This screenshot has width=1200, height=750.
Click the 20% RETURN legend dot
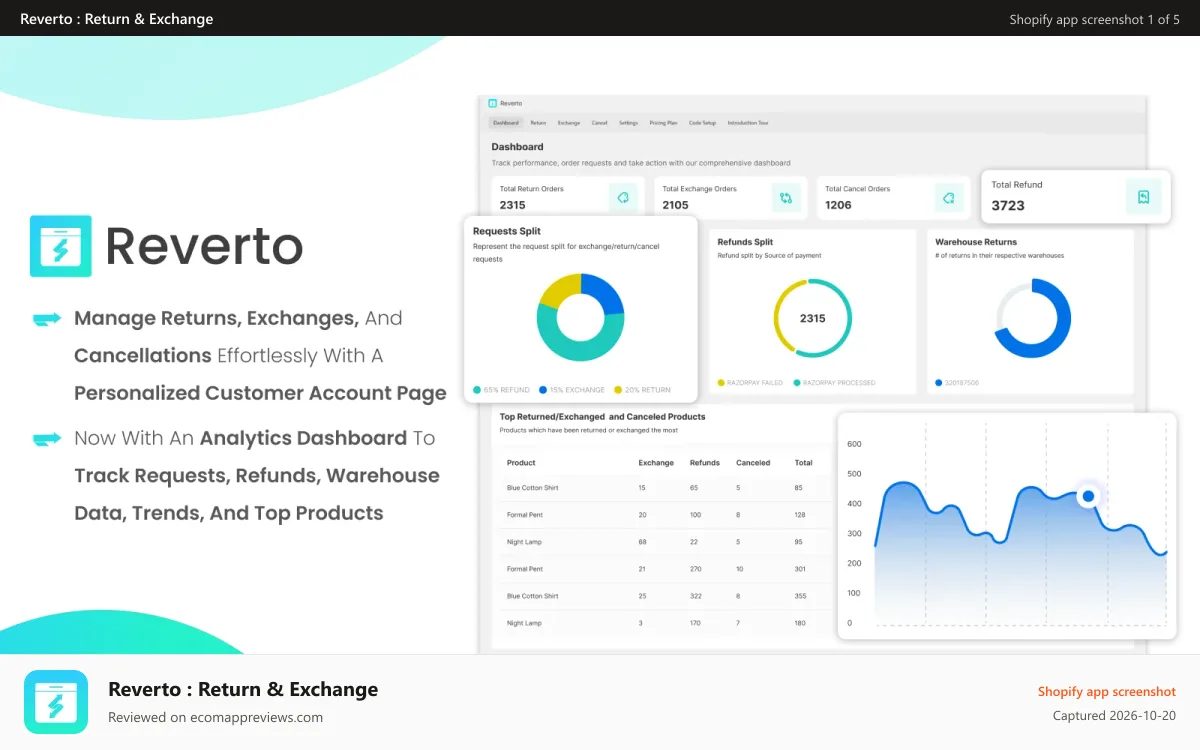(618, 390)
